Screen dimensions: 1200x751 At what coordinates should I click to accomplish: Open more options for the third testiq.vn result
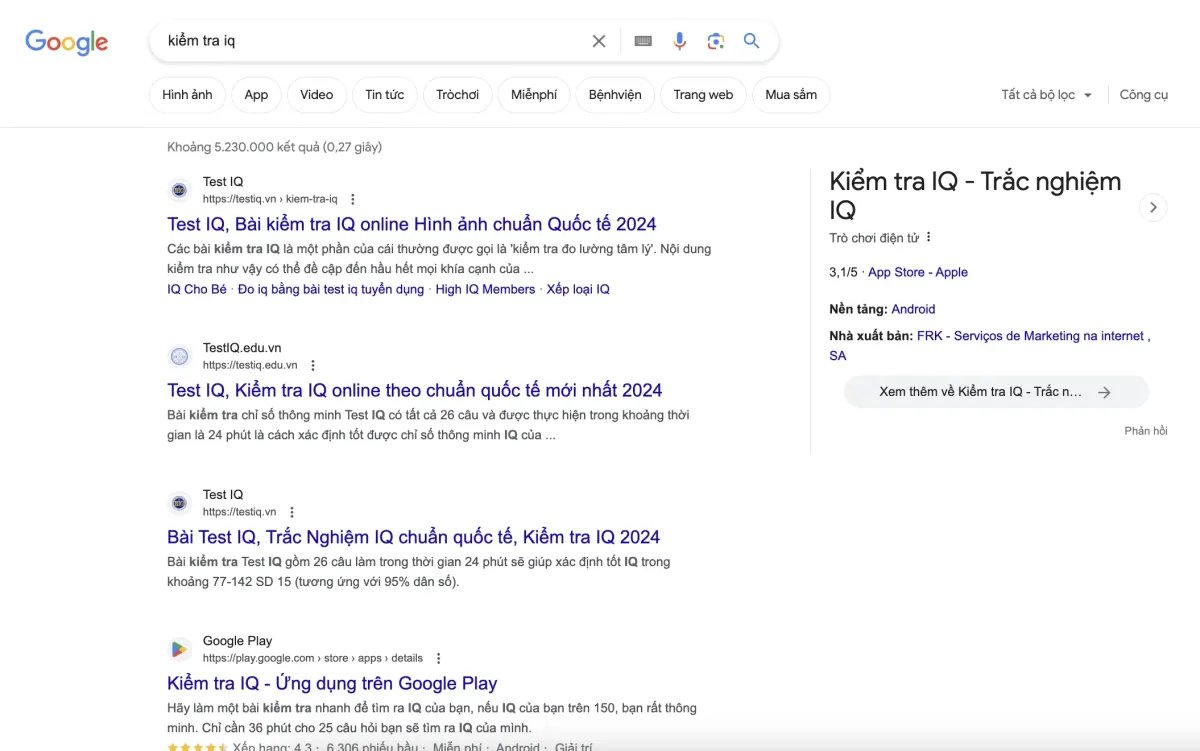pyautogui.click(x=291, y=511)
